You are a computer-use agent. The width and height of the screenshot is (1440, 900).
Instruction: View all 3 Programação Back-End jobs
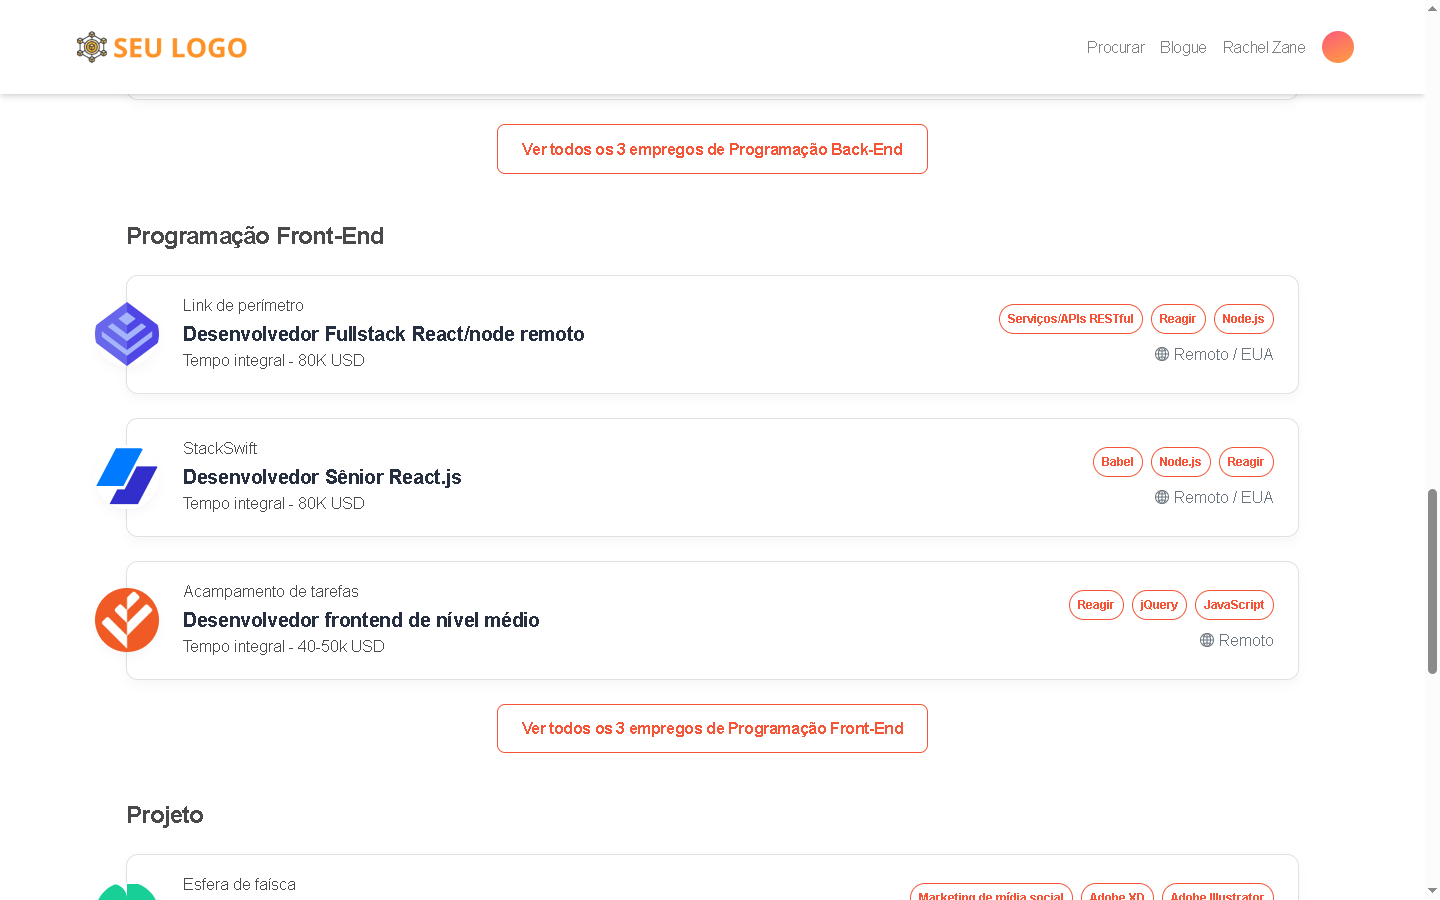(x=712, y=149)
